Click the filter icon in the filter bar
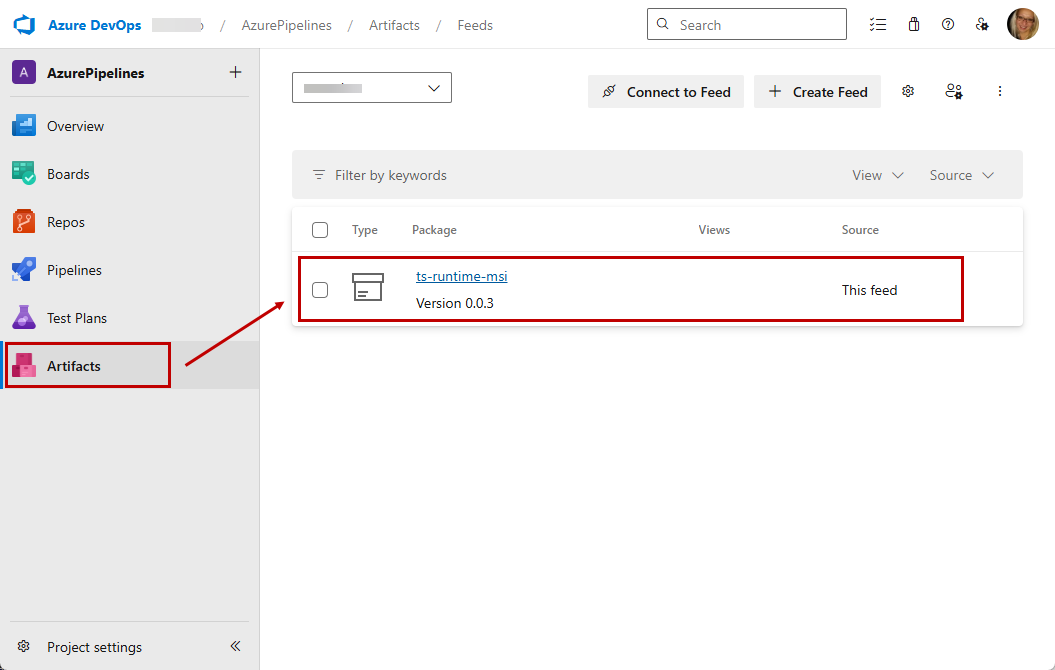 tap(318, 175)
